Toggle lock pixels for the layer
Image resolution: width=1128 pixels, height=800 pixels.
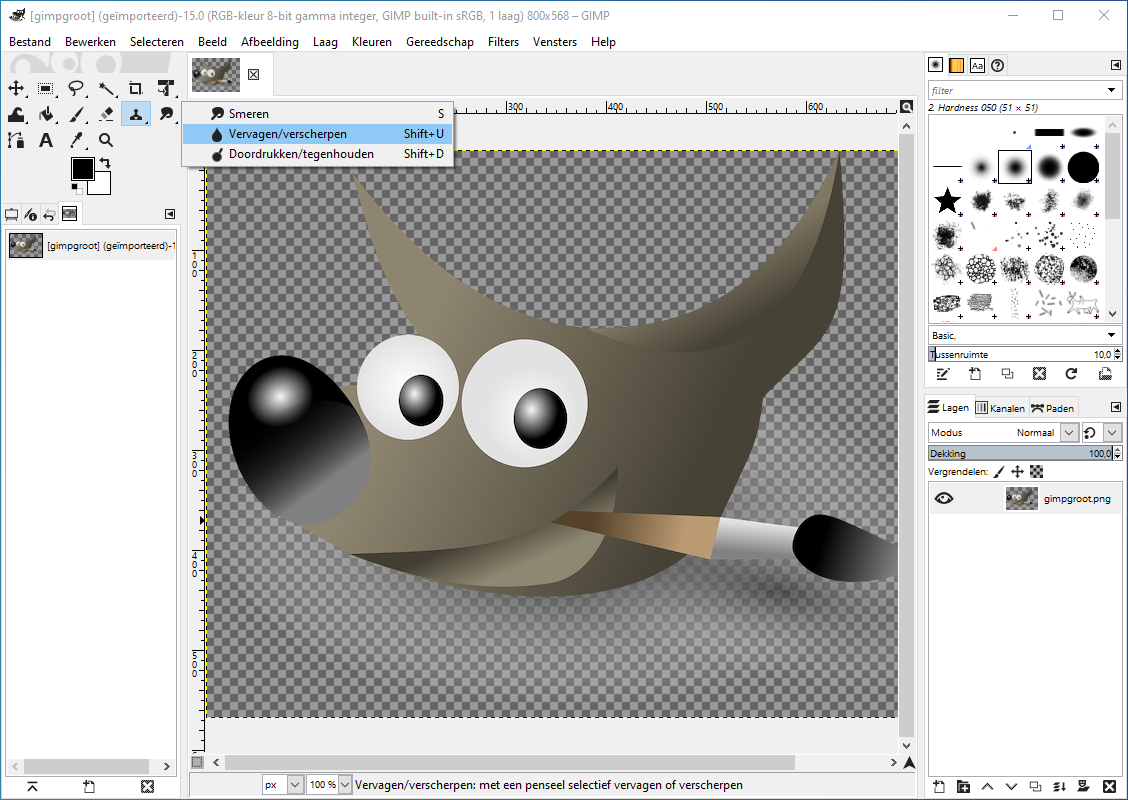coord(998,471)
